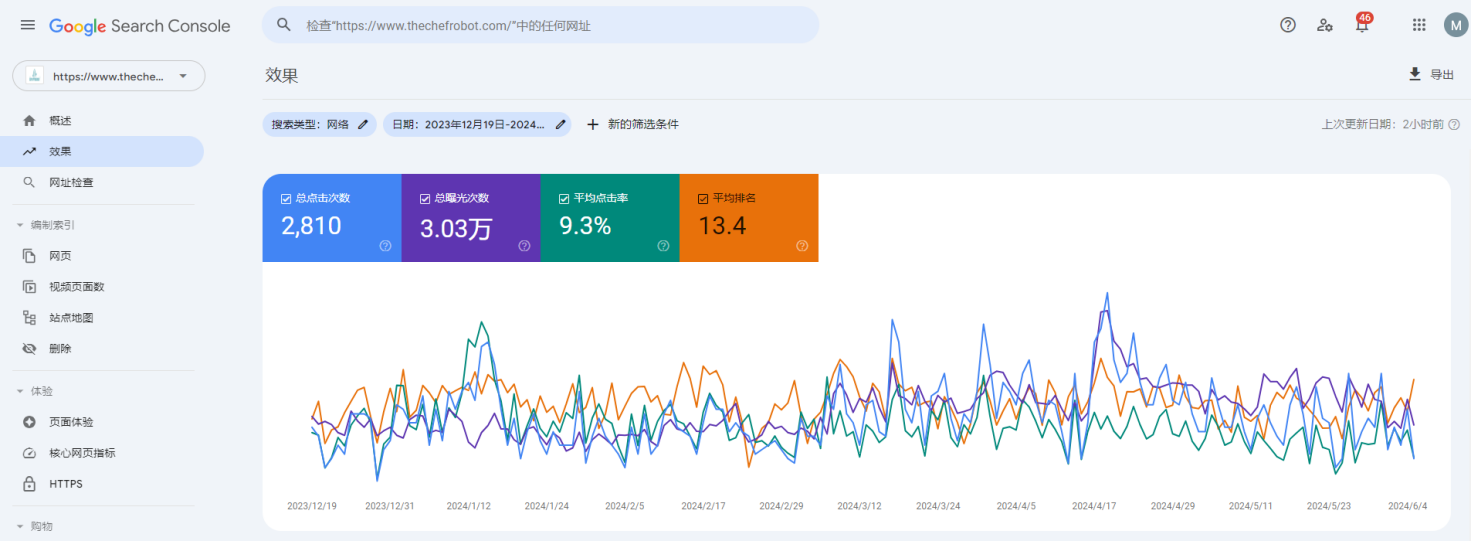
Task: Click the 9.3% CTR value
Action: 585,226
